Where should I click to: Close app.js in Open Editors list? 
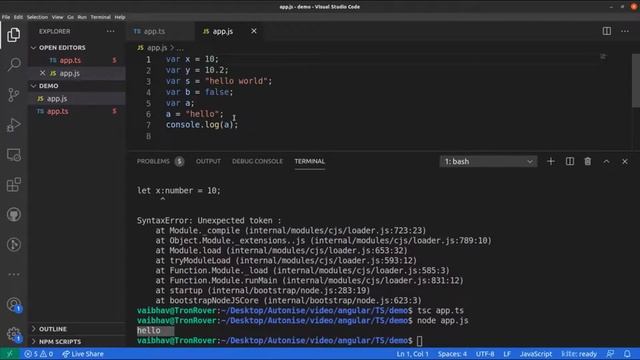point(42,73)
